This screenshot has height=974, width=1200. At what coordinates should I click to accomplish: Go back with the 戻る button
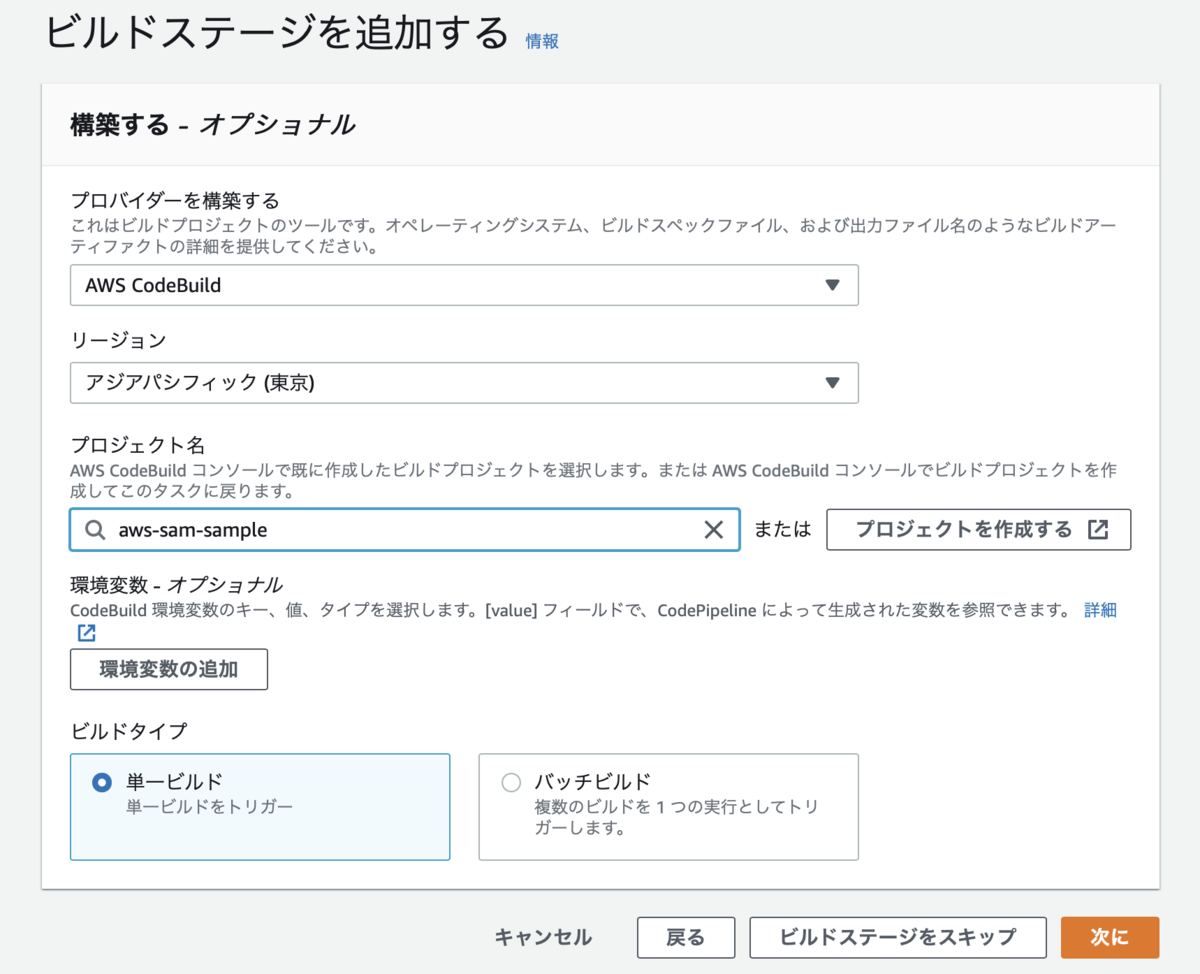686,937
